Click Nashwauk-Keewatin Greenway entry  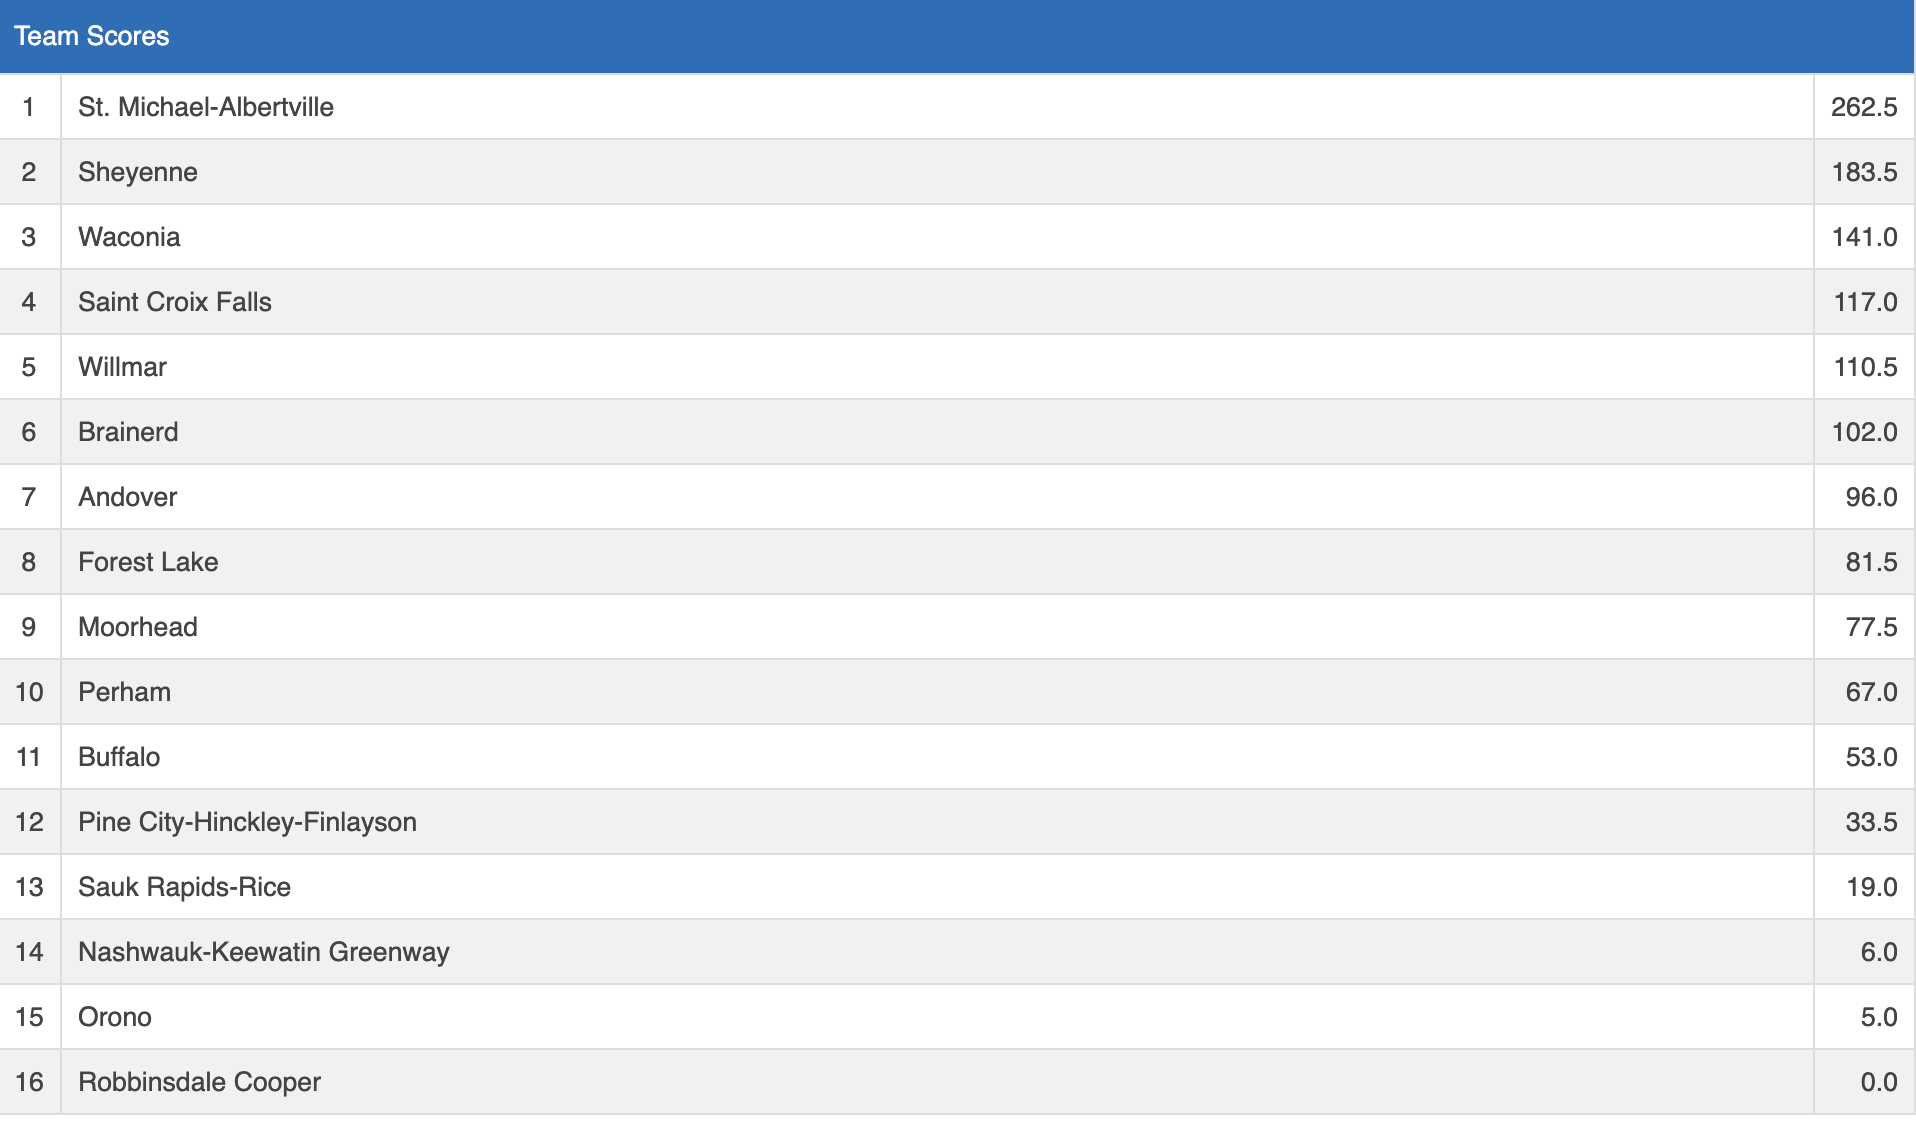[264, 952]
